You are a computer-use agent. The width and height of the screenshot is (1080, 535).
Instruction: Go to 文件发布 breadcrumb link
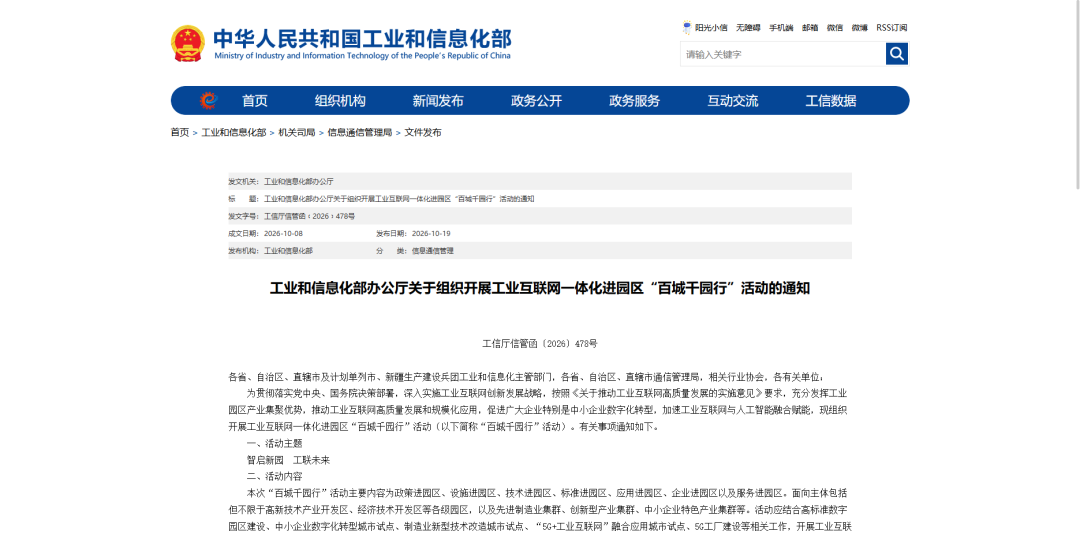point(423,132)
